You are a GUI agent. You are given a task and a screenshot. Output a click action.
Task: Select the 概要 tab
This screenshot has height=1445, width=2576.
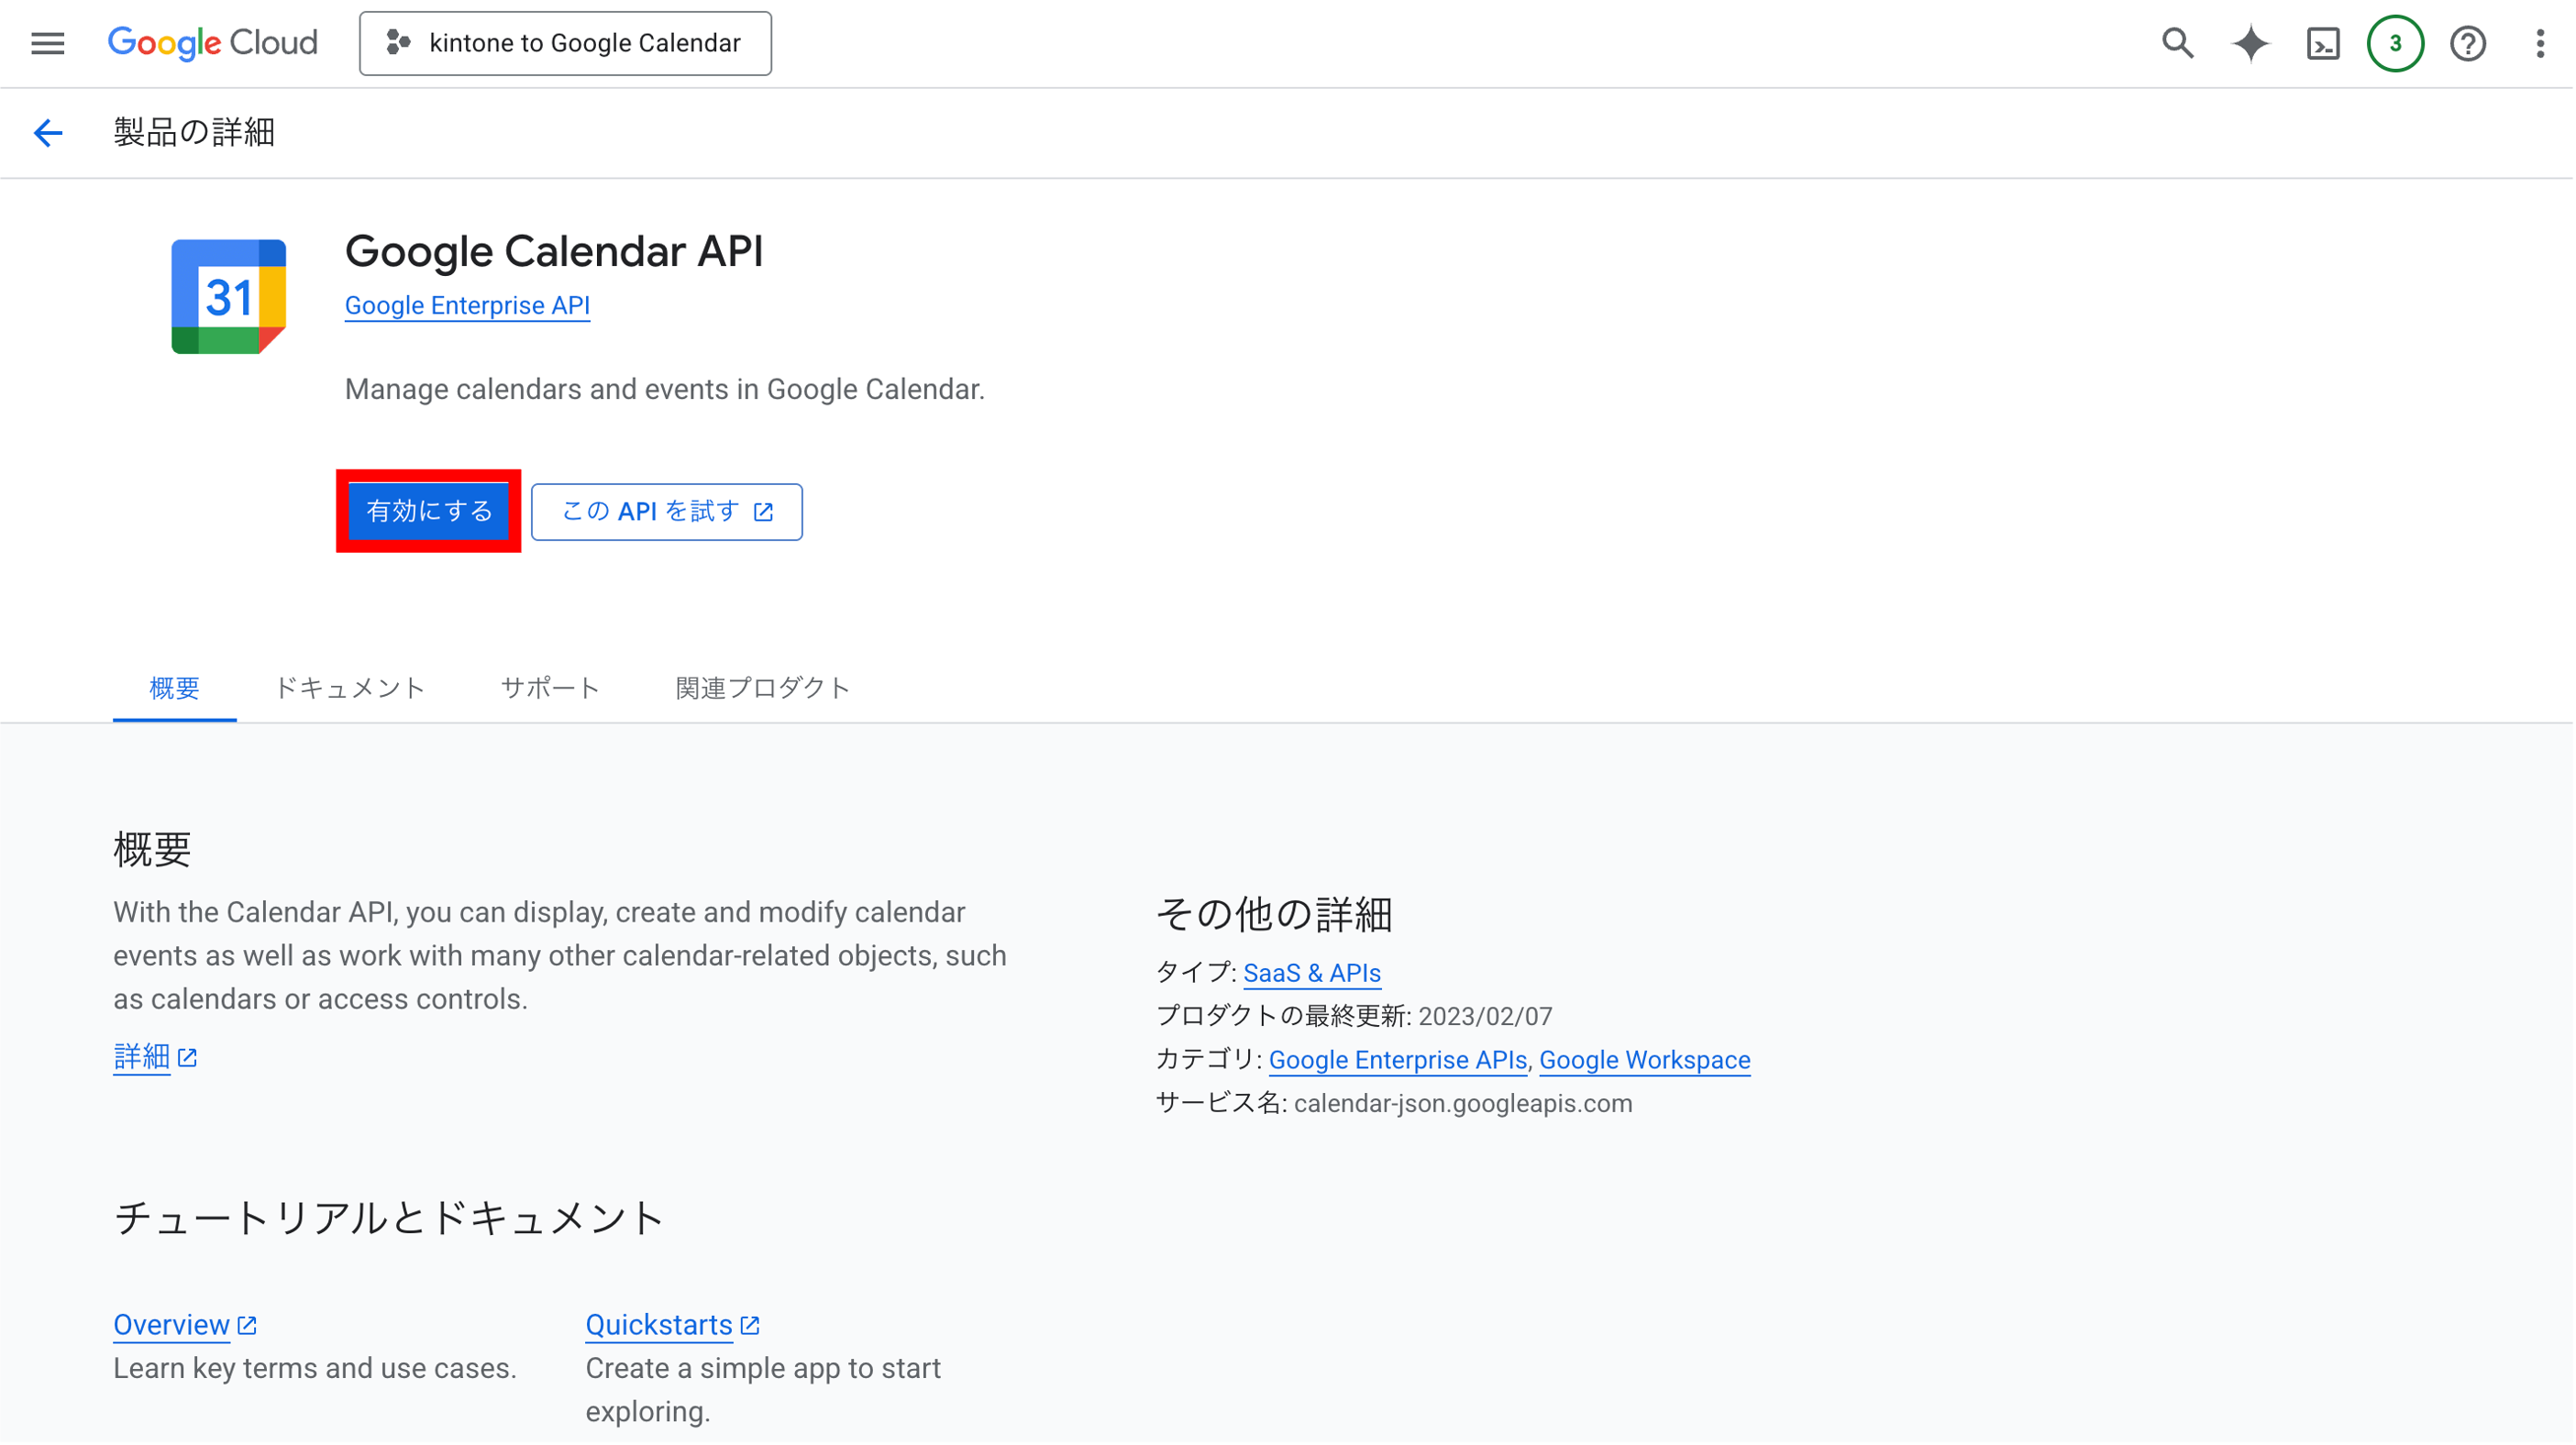pos(174,688)
